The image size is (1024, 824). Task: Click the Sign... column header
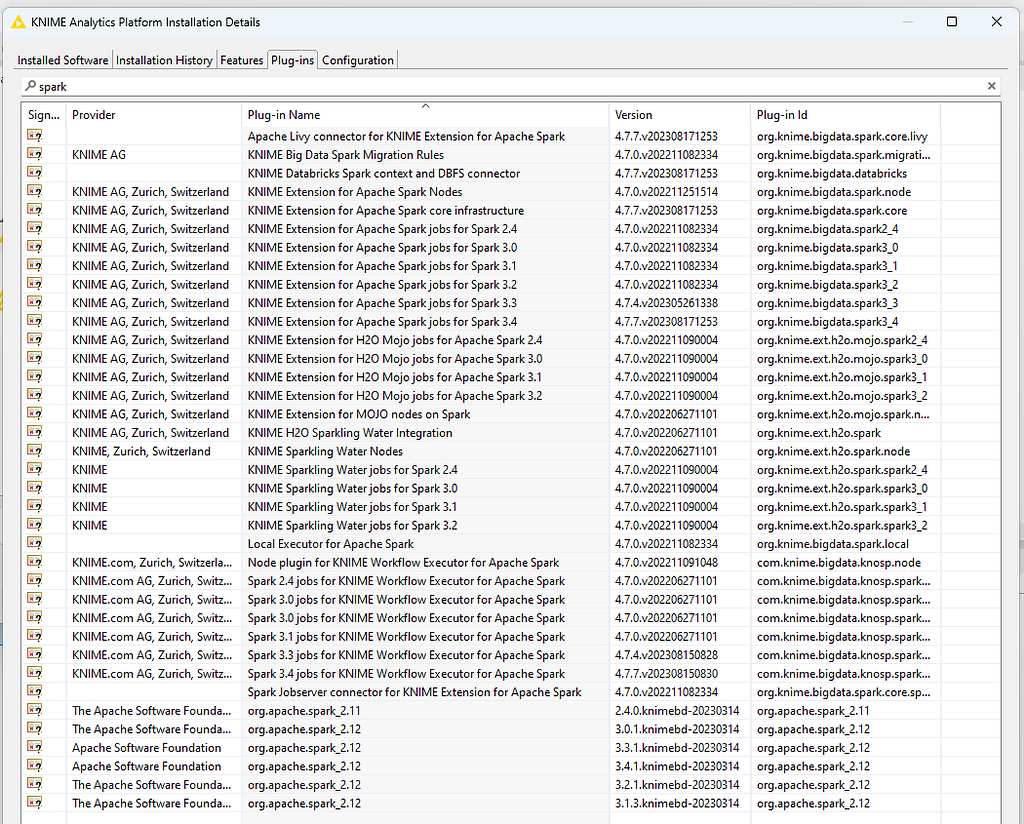coord(43,114)
